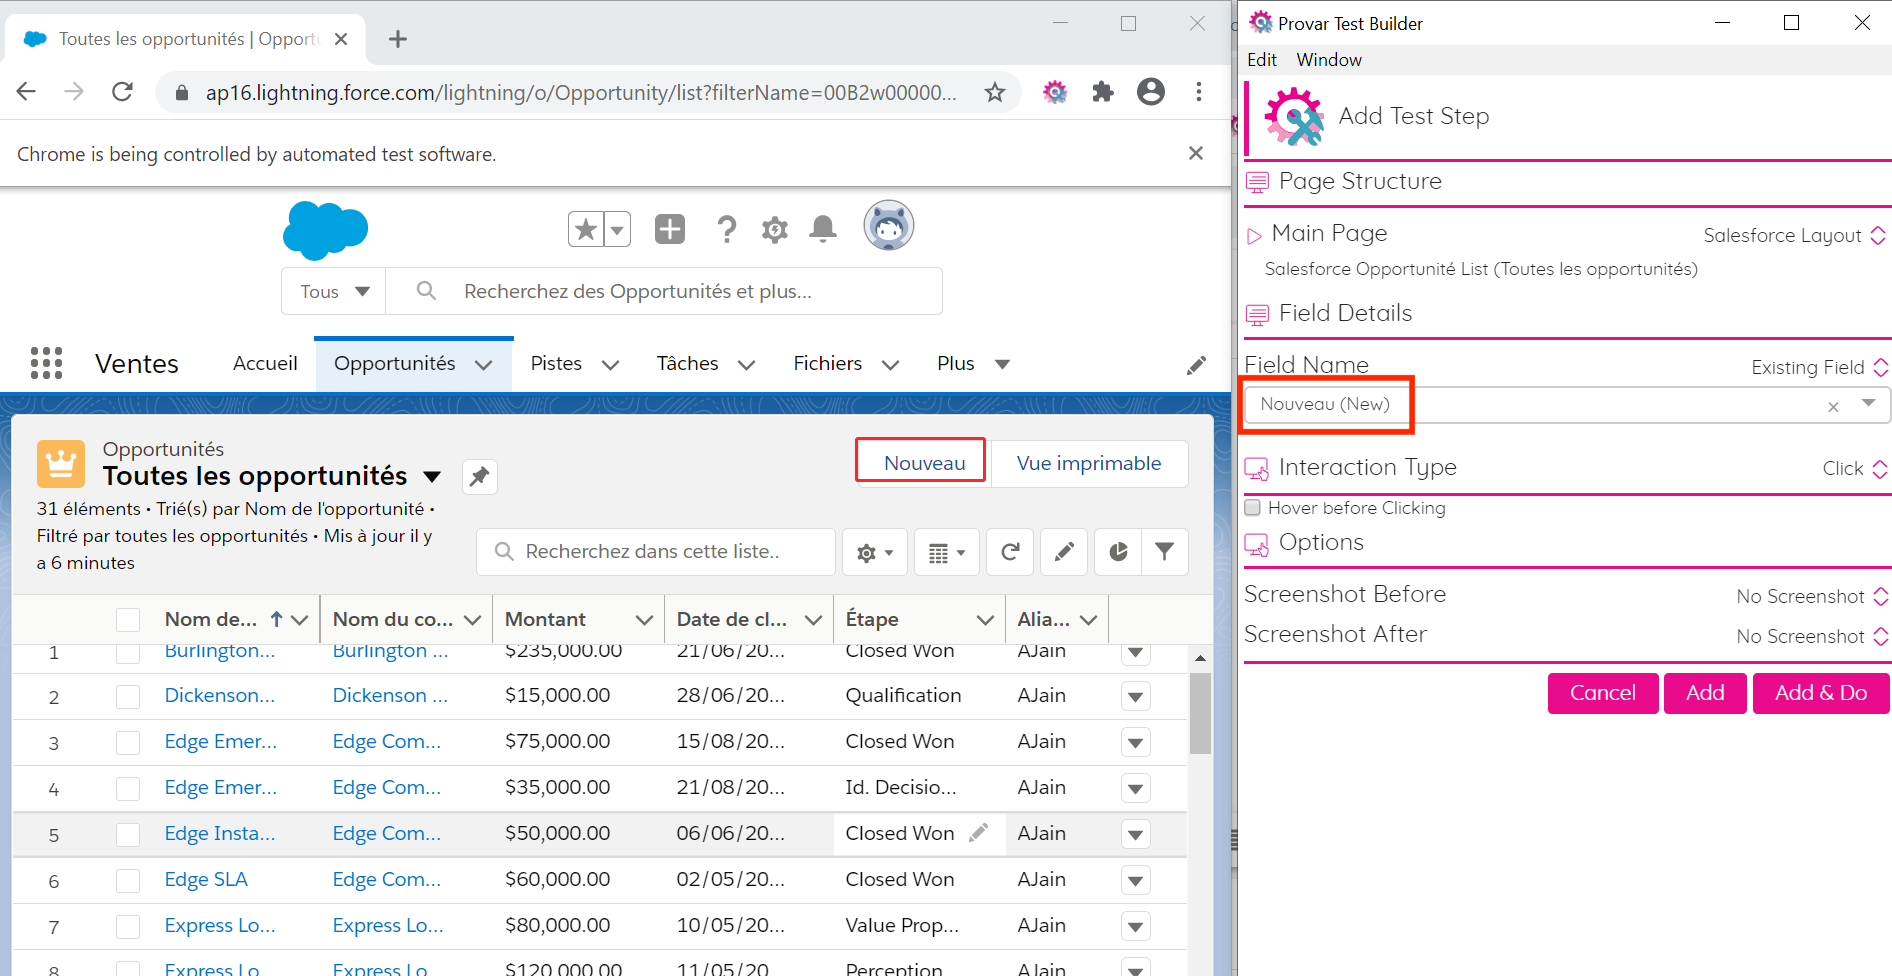Open the Field Name combo box arrow
Viewport: 1892px width, 976px height.
[1868, 403]
